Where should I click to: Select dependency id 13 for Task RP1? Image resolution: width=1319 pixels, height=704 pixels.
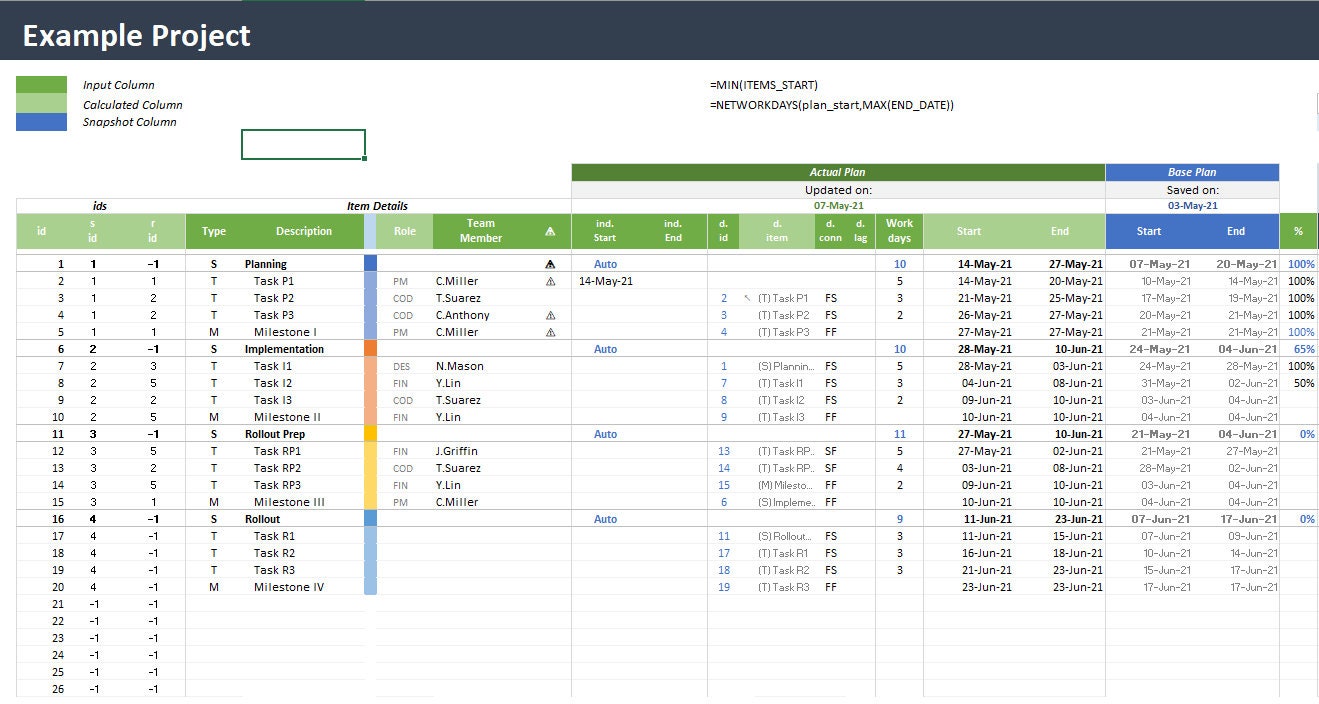point(723,451)
